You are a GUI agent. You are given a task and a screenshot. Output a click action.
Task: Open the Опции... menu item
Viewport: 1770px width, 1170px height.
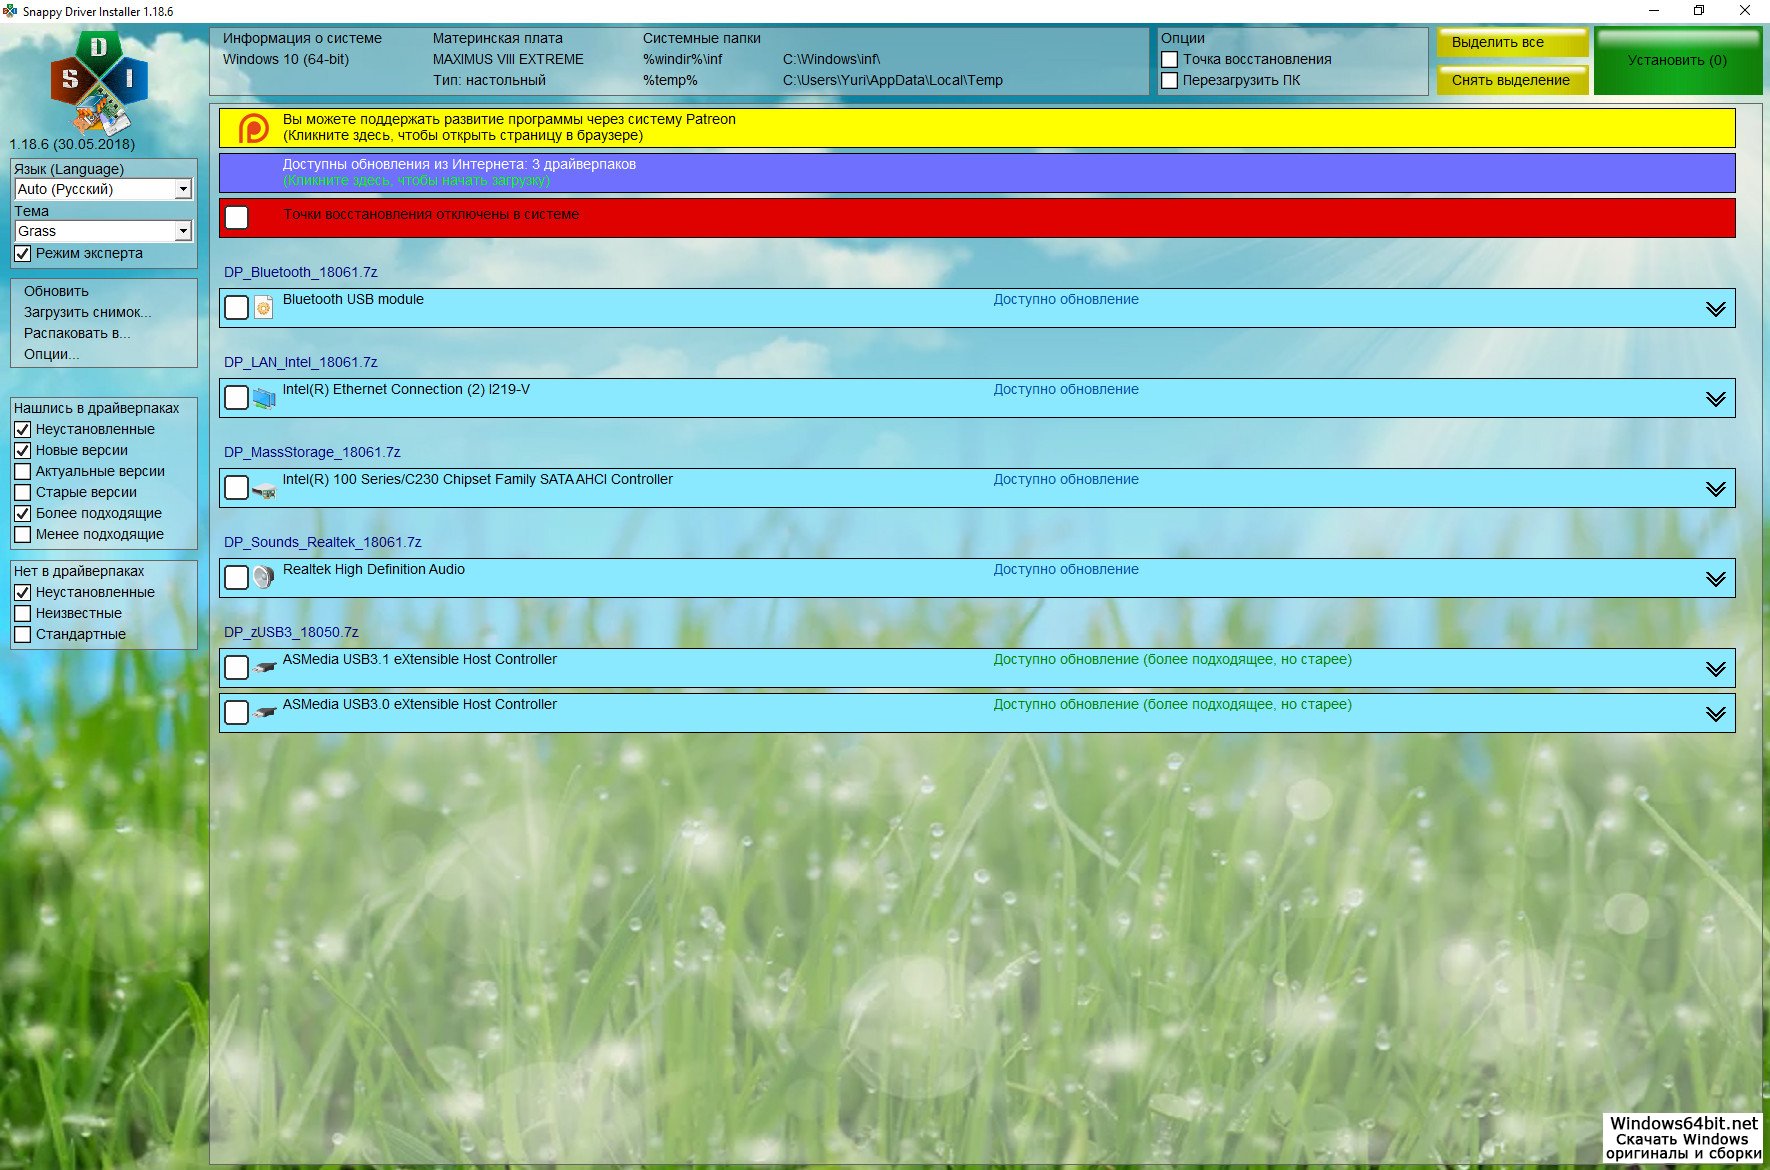coord(51,354)
